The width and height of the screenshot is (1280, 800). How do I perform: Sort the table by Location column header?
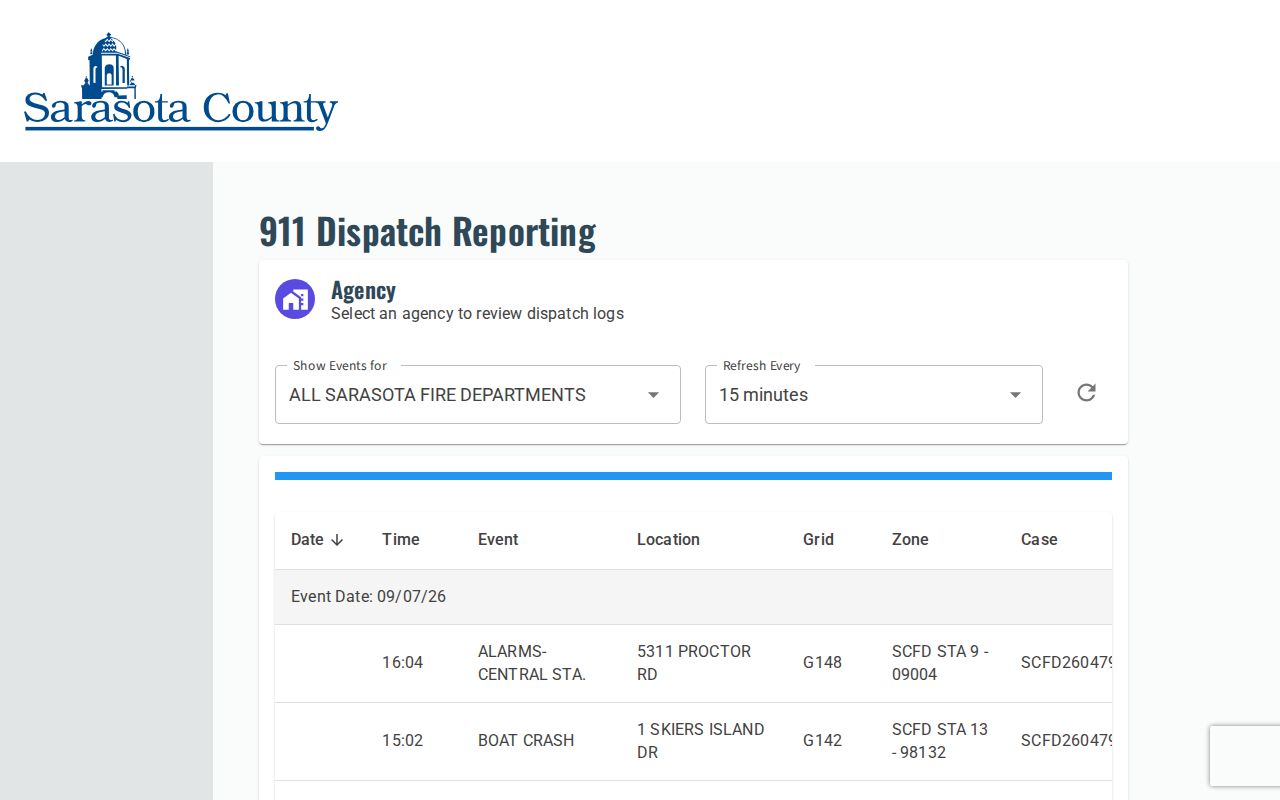point(668,540)
